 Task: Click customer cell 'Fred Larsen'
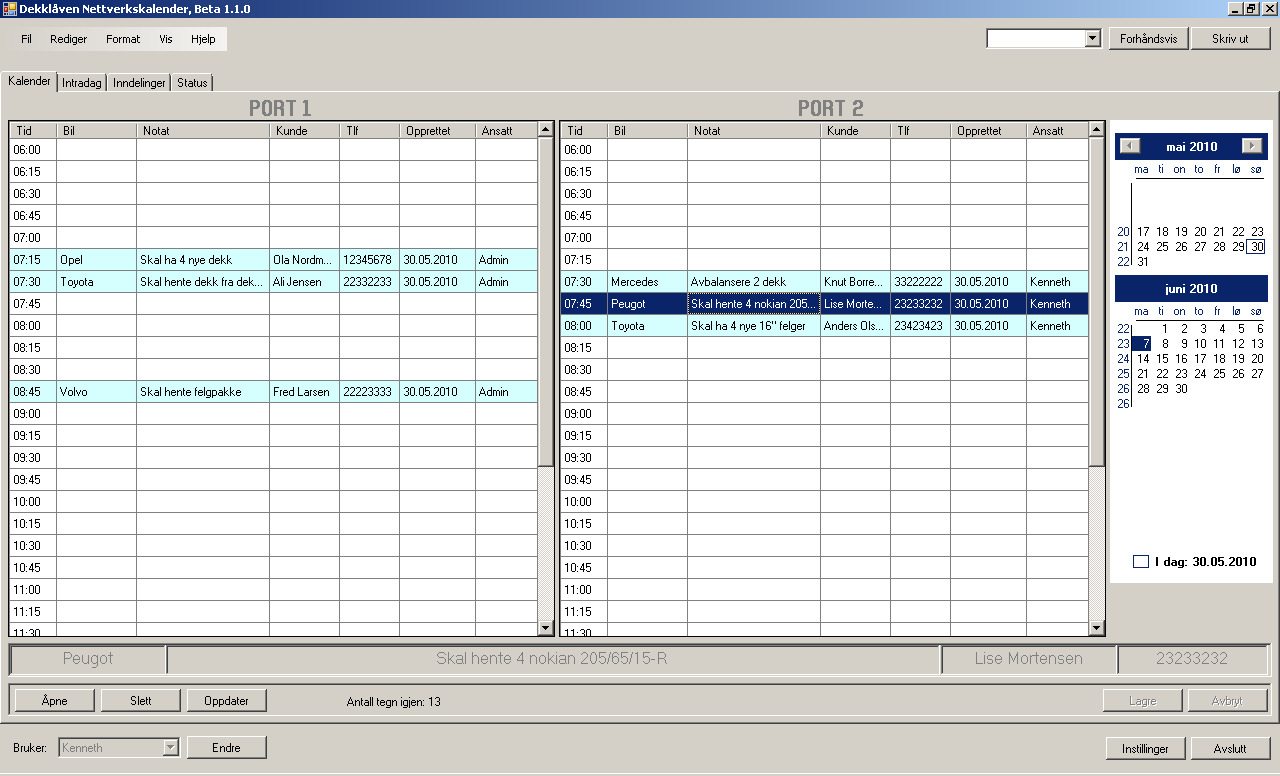[x=304, y=392]
